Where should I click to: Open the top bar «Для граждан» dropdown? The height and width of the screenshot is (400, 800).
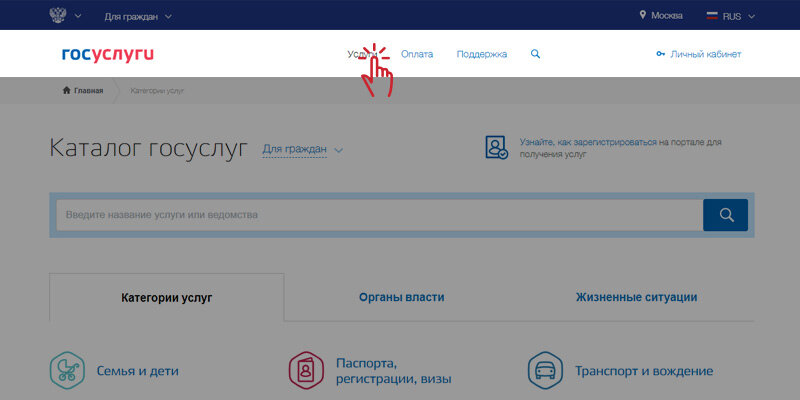[x=138, y=16]
